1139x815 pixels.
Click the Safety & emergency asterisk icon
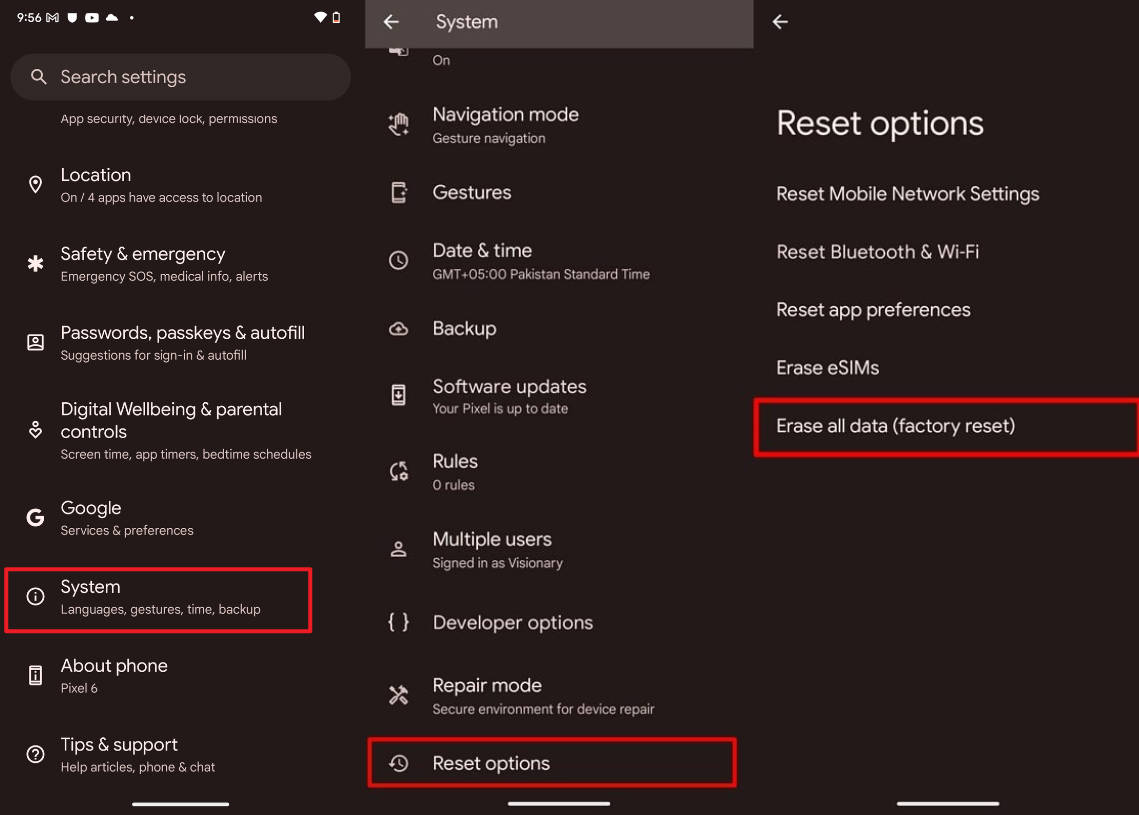(x=36, y=264)
